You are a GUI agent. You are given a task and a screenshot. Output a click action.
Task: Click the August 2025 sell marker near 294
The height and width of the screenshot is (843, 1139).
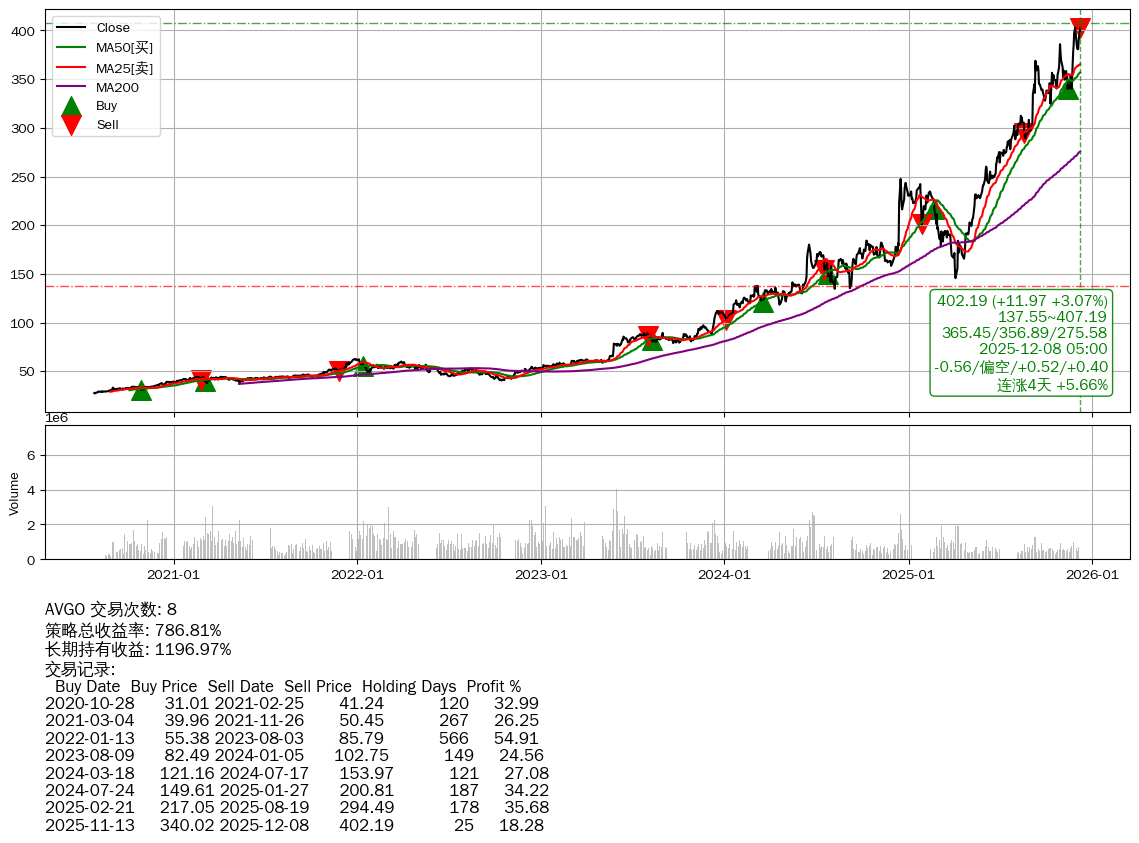pos(1023,133)
